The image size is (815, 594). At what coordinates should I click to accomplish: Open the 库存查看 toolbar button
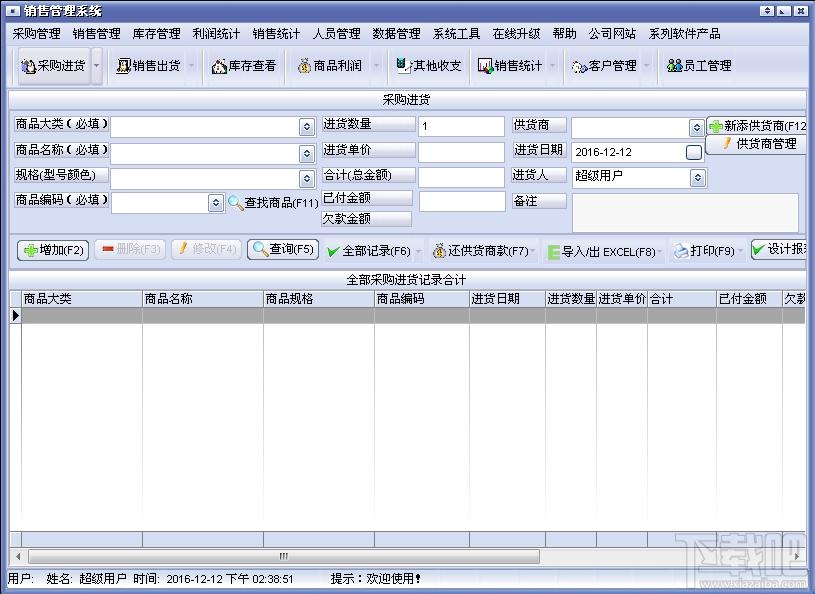(243, 65)
